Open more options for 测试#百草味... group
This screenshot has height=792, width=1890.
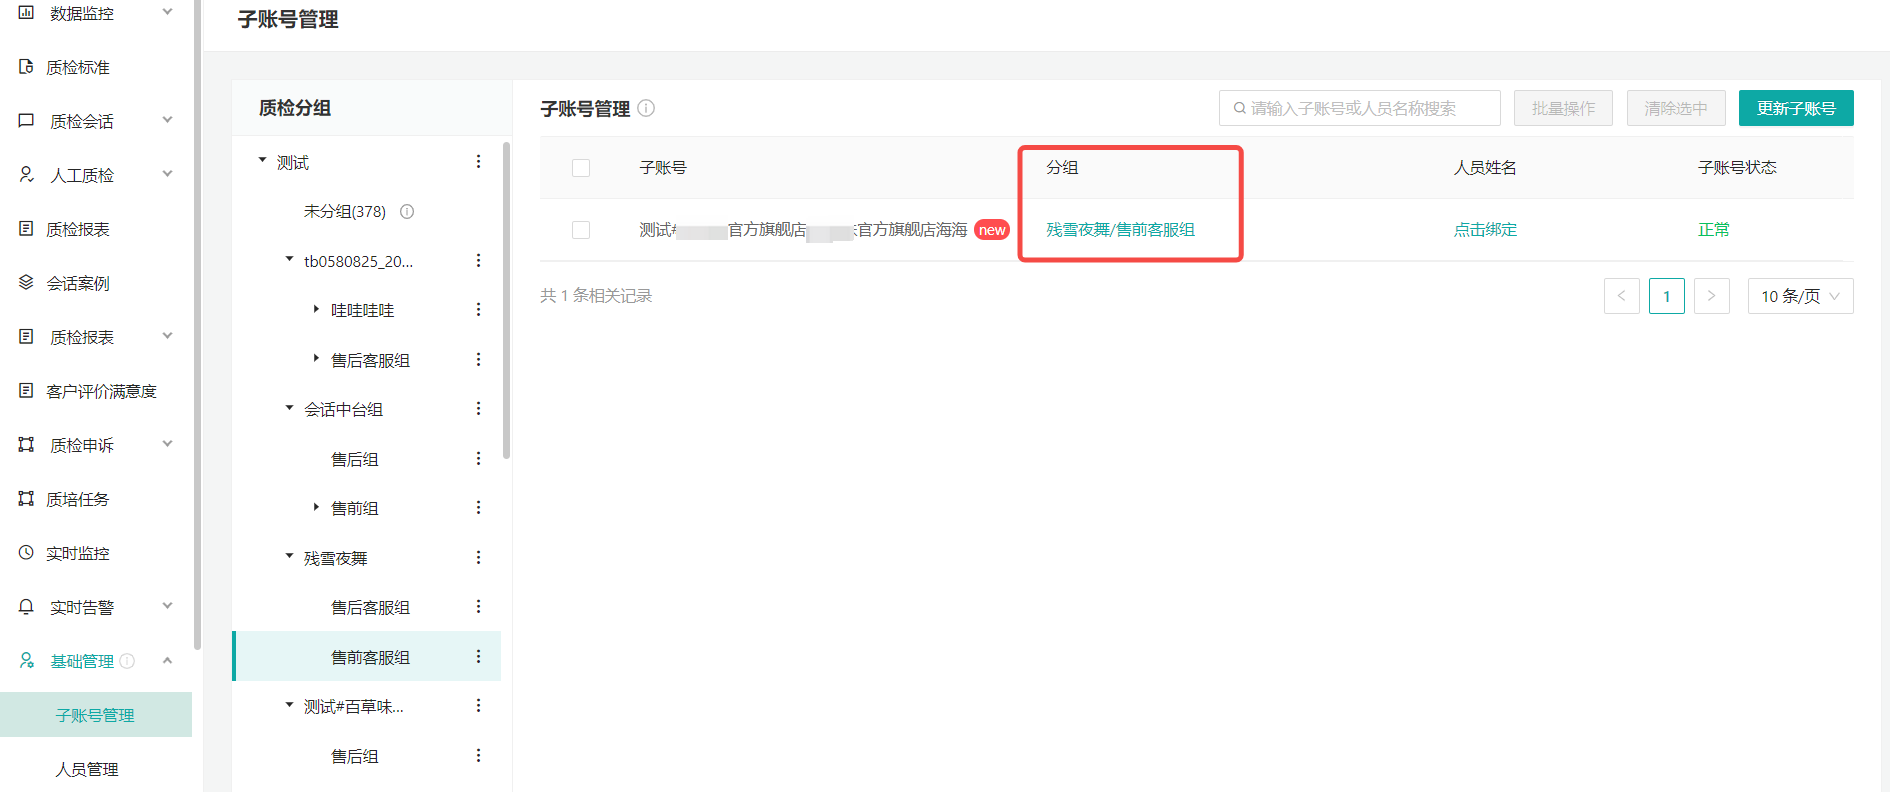(478, 706)
